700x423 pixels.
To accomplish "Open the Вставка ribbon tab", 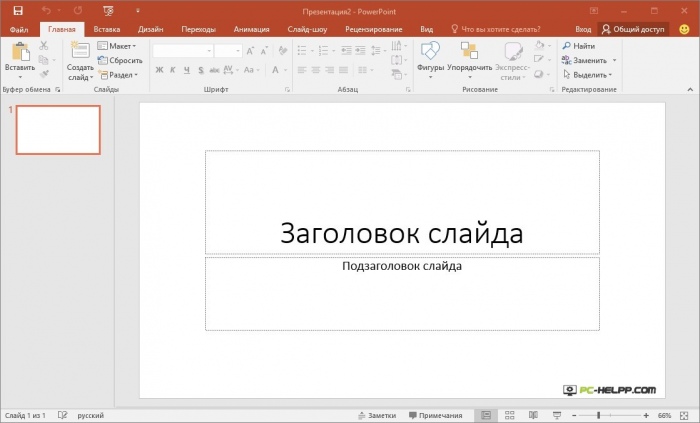I will 107,30.
